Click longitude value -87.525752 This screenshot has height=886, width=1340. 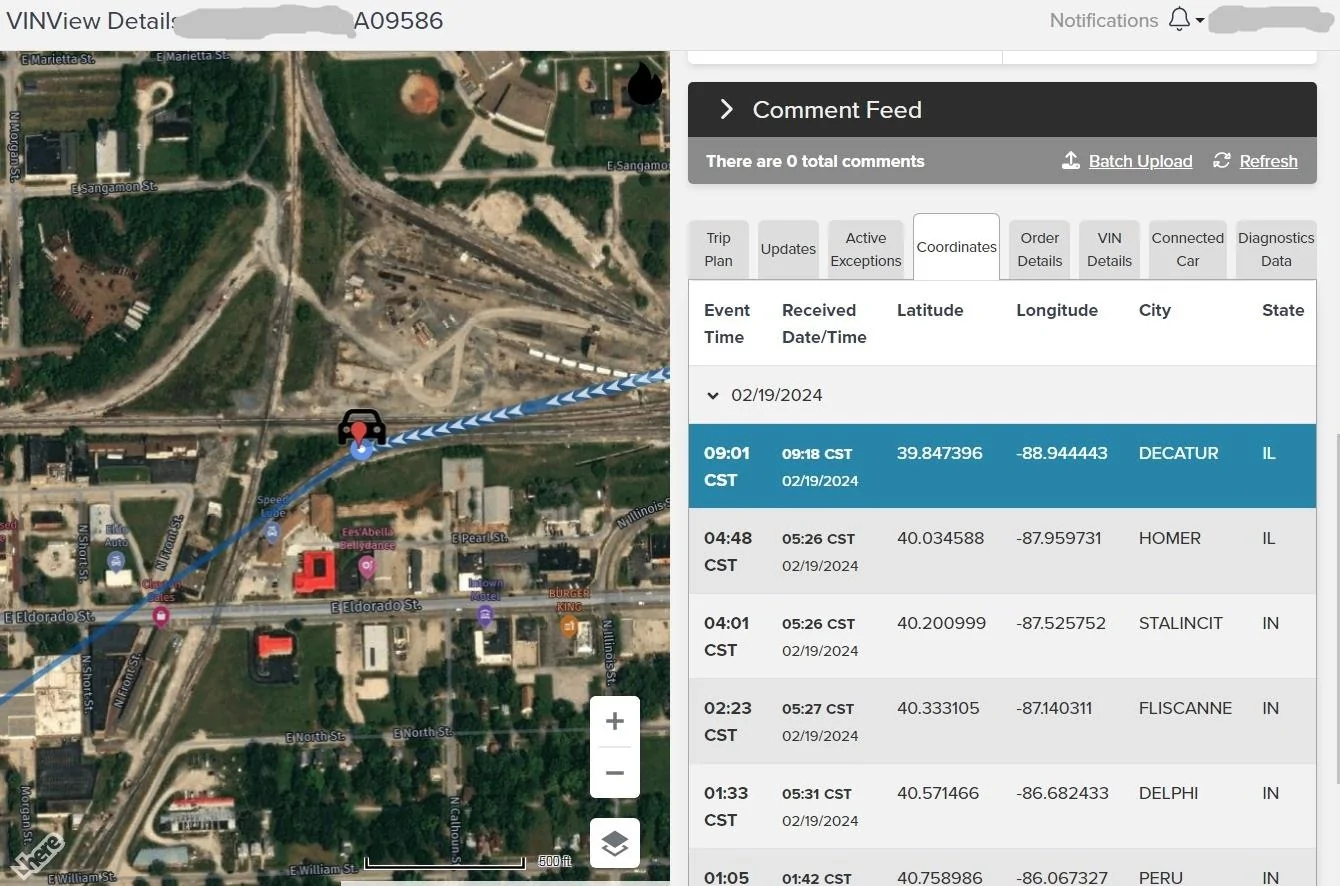pyautogui.click(x=1061, y=623)
